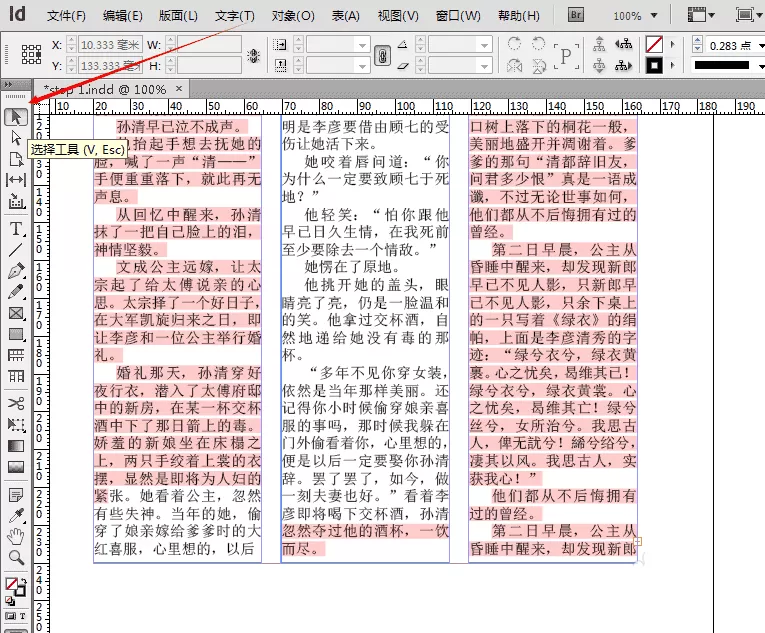Open scale Y percentage dropdown
Viewport: 765px width, 633px height.
point(362,66)
